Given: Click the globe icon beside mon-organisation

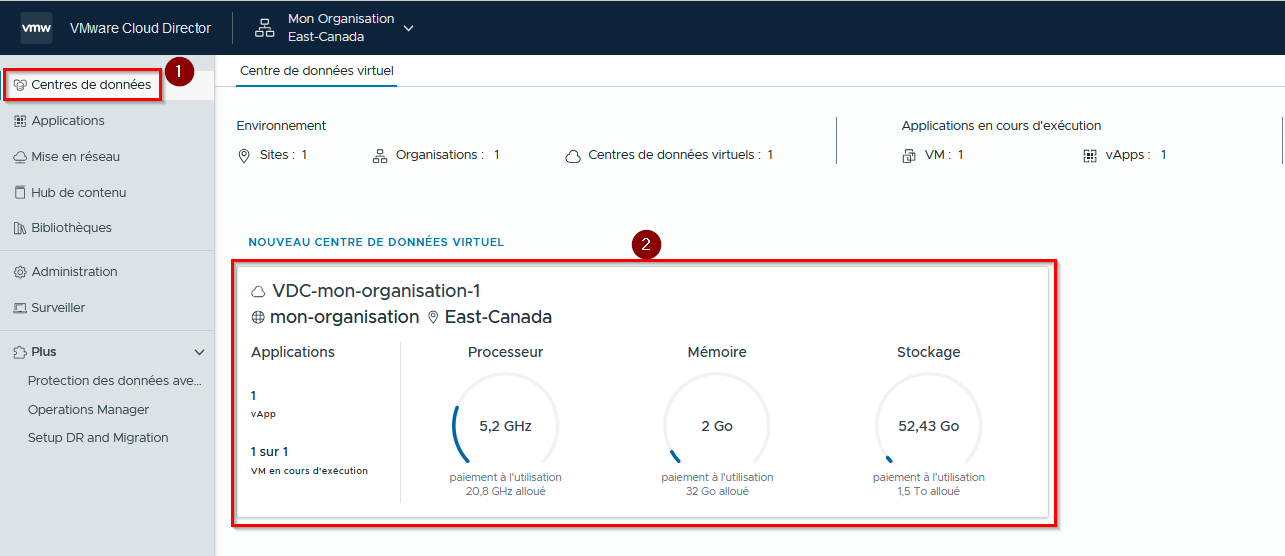Looking at the screenshot, I should (x=258, y=317).
